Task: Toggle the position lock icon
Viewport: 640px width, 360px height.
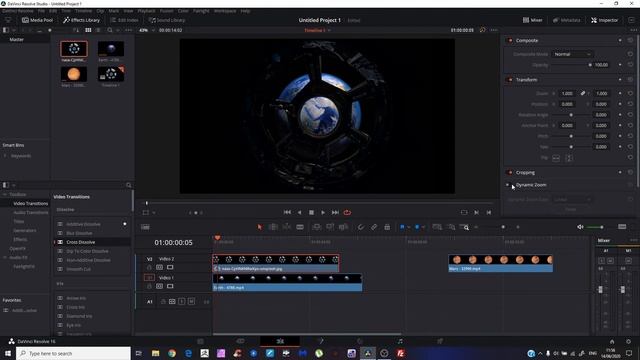Action: click(387, 227)
